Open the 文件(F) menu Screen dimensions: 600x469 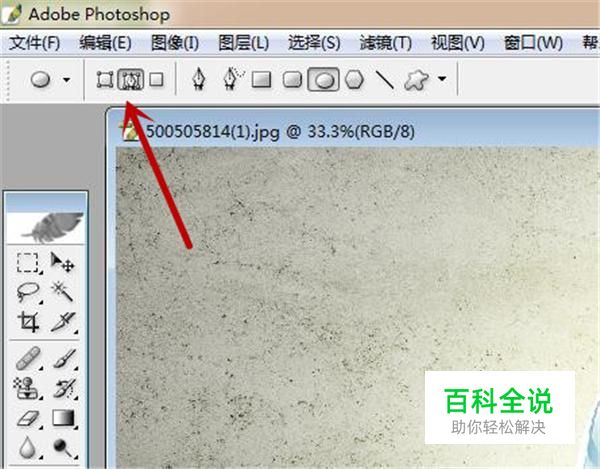tap(34, 43)
